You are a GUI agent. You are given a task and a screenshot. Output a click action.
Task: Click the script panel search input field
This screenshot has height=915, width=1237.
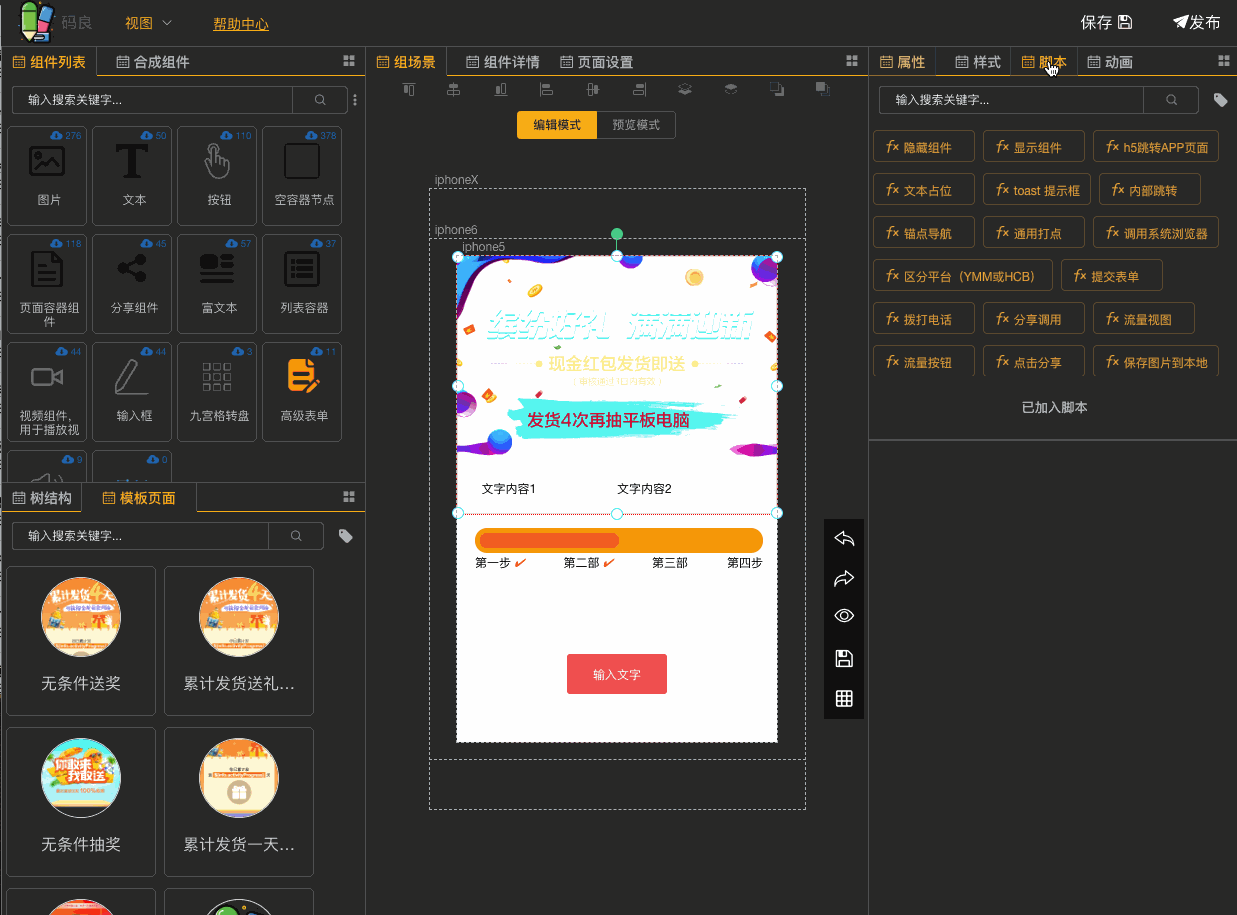coord(1012,100)
